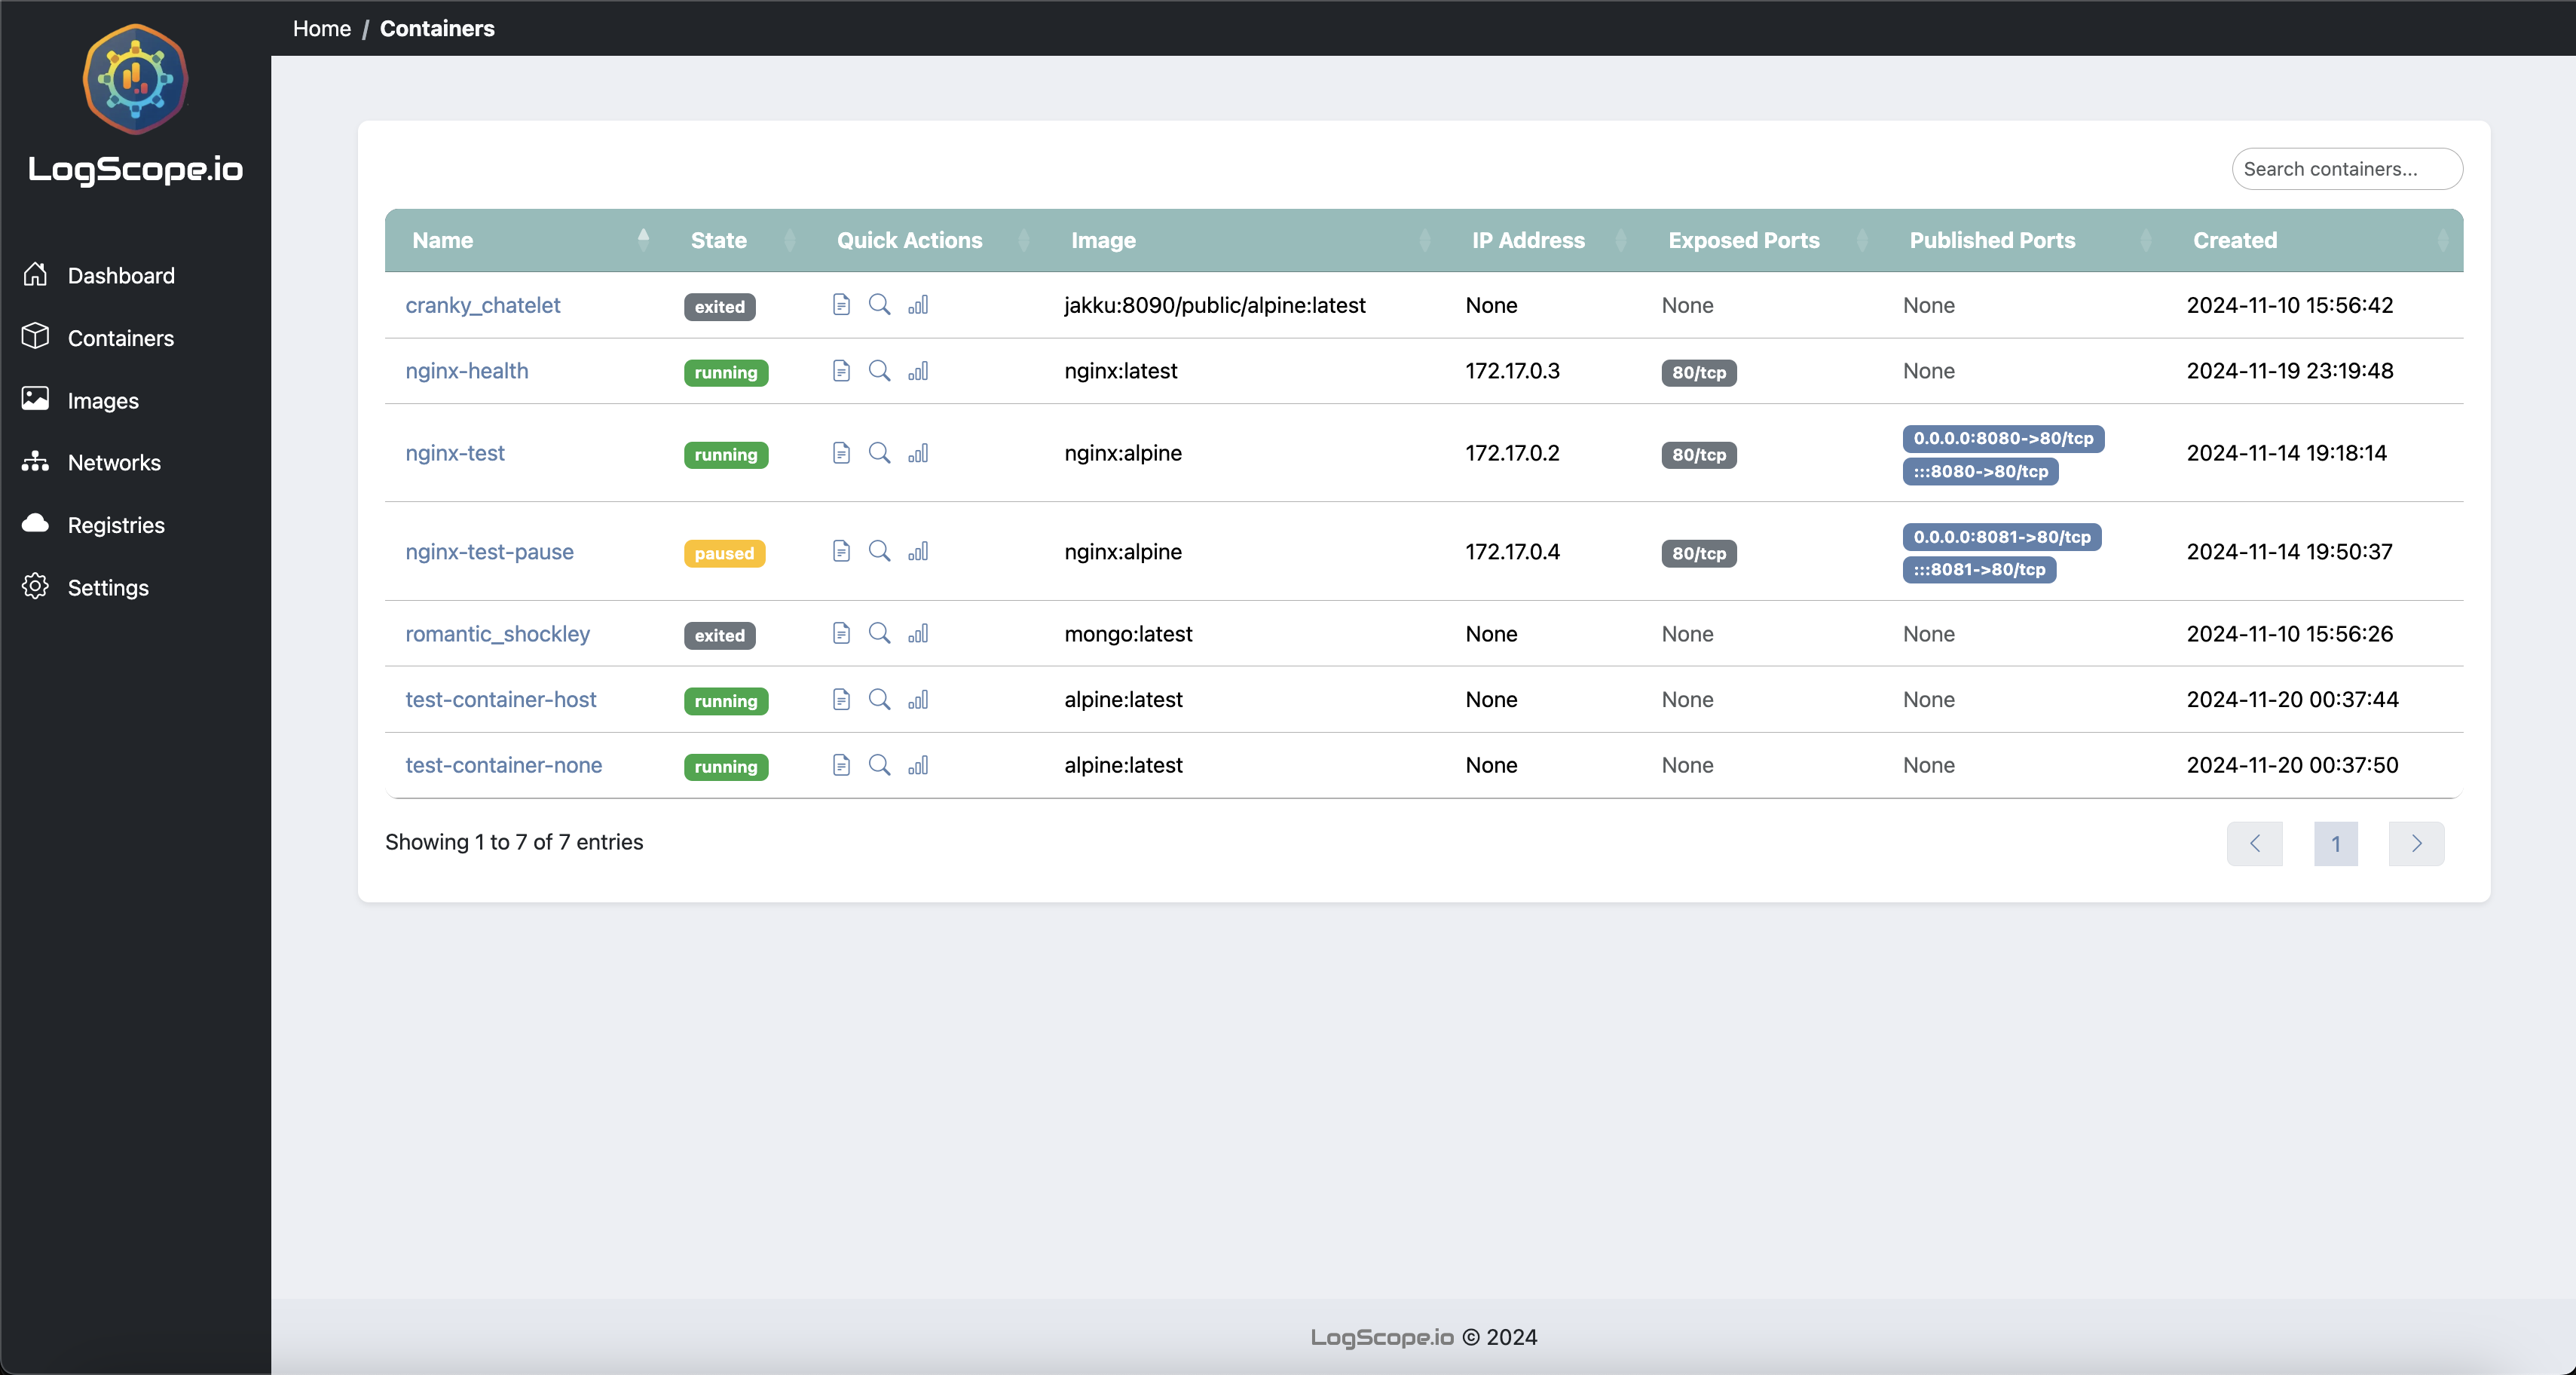The height and width of the screenshot is (1375, 2576).
Task: Open the Images section from the sidebar
Action: (102, 400)
